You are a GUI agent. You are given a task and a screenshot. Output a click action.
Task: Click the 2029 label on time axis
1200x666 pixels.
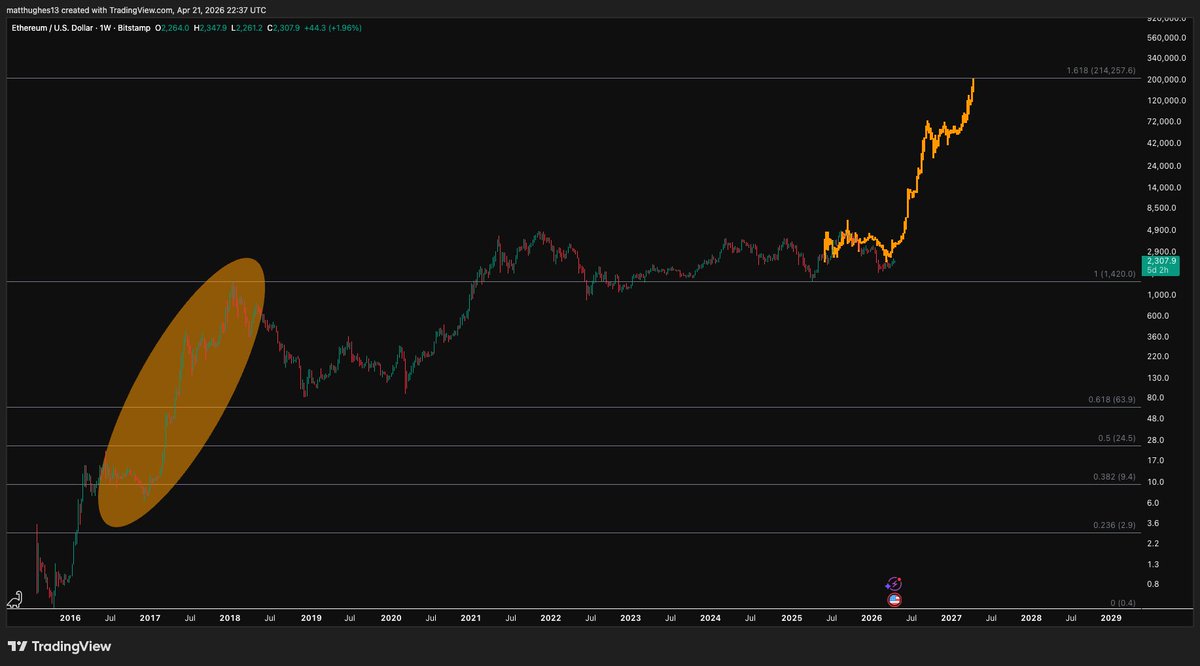point(1110,619)
